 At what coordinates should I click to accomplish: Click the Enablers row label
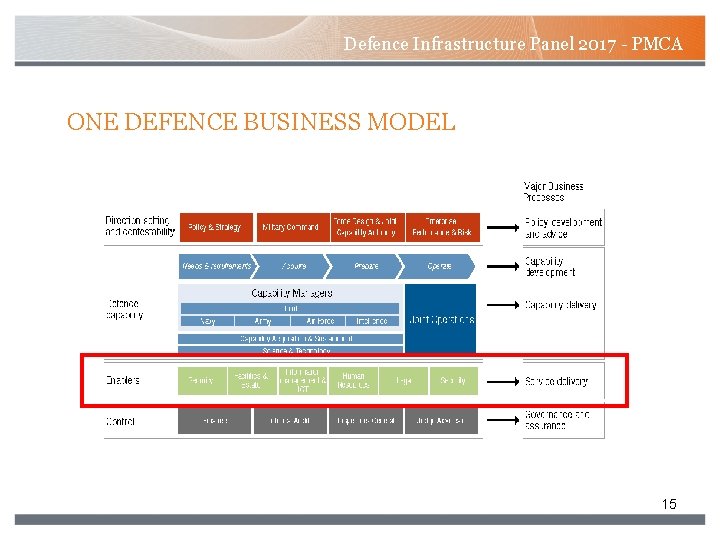tap(123, 380)
